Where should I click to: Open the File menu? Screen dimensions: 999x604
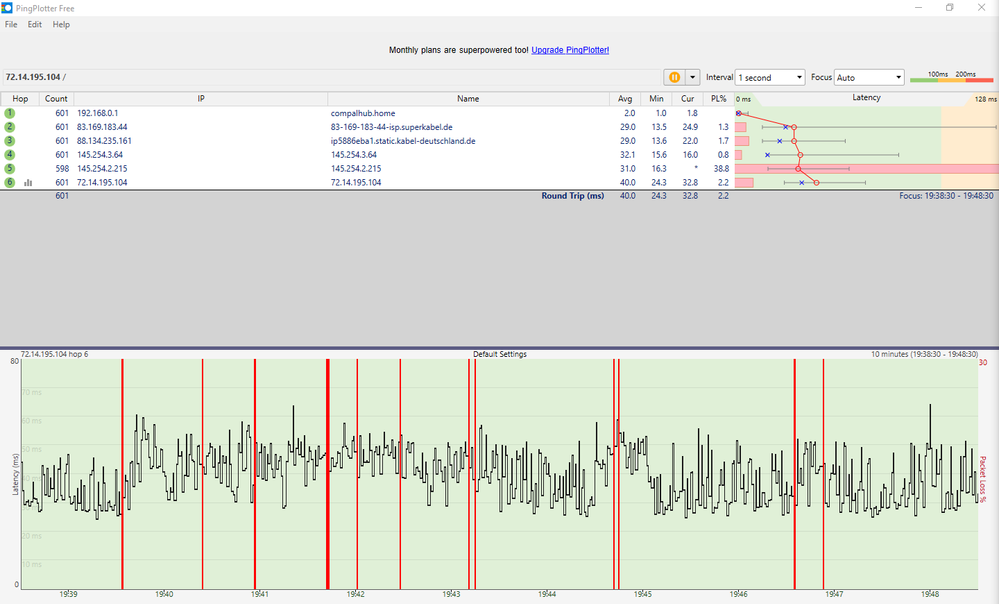coord(11,24)
